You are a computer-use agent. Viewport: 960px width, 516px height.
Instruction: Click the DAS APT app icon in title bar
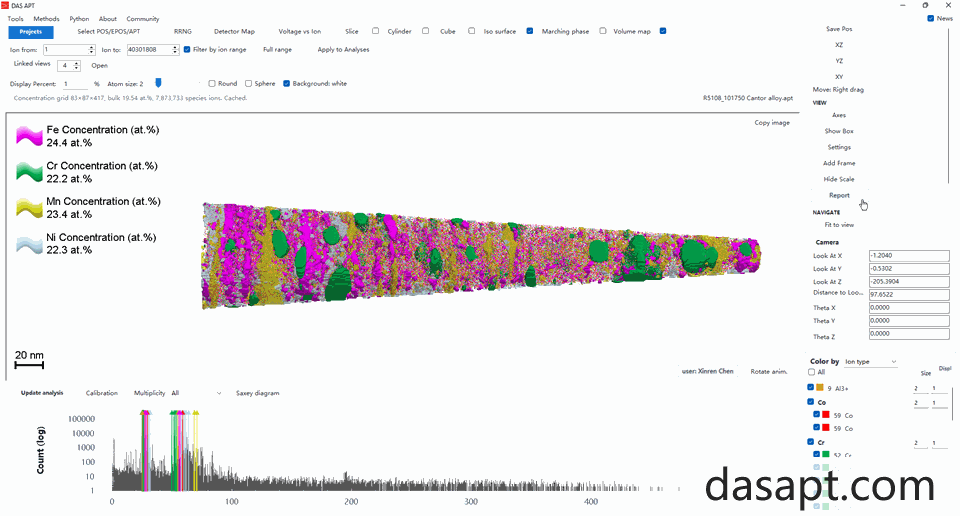coord(5,6)
